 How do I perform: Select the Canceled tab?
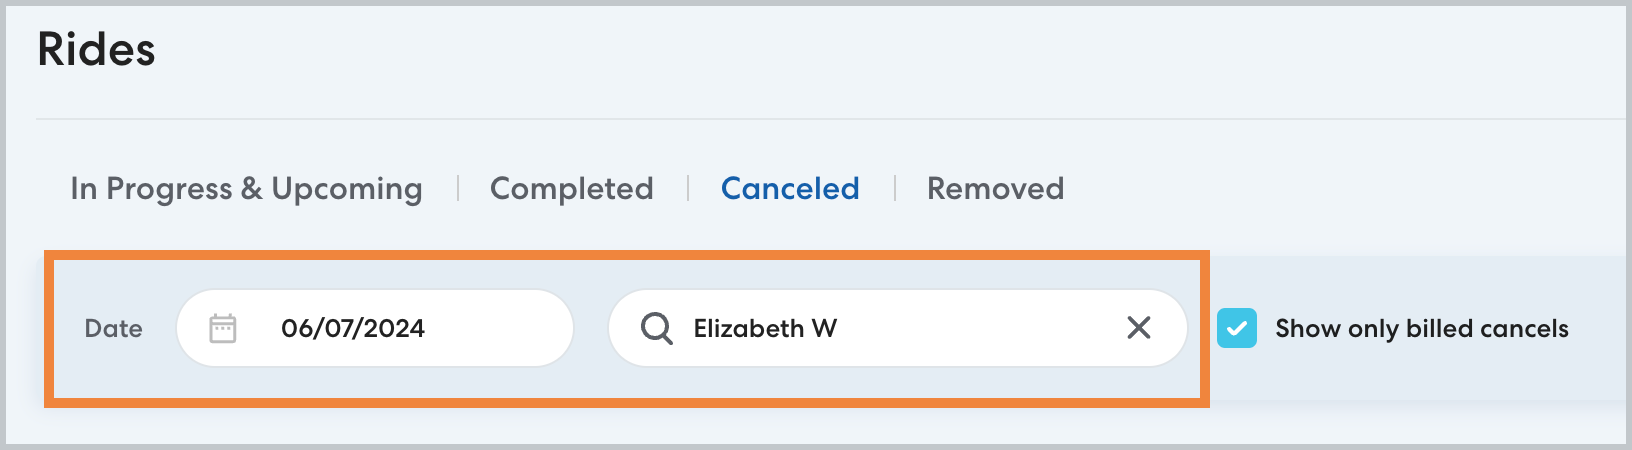790,188
